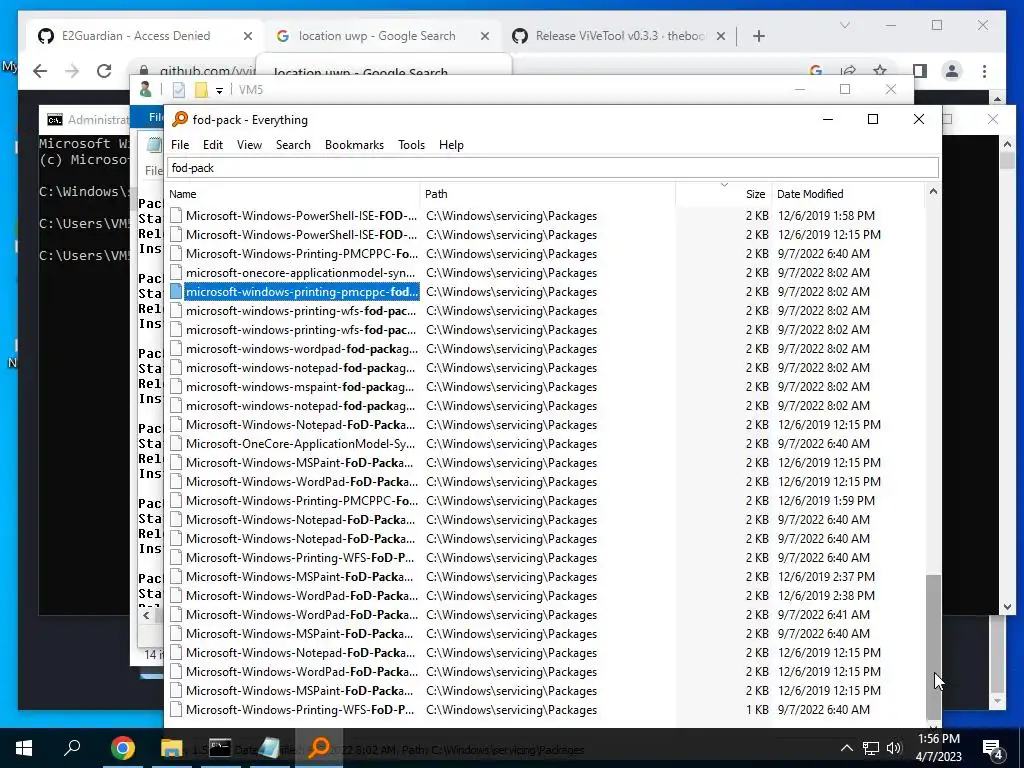The height and width of the screenshot is (768, 1024).
Task: Open File Explorer from the taskbar
Action: click(172, 748)
